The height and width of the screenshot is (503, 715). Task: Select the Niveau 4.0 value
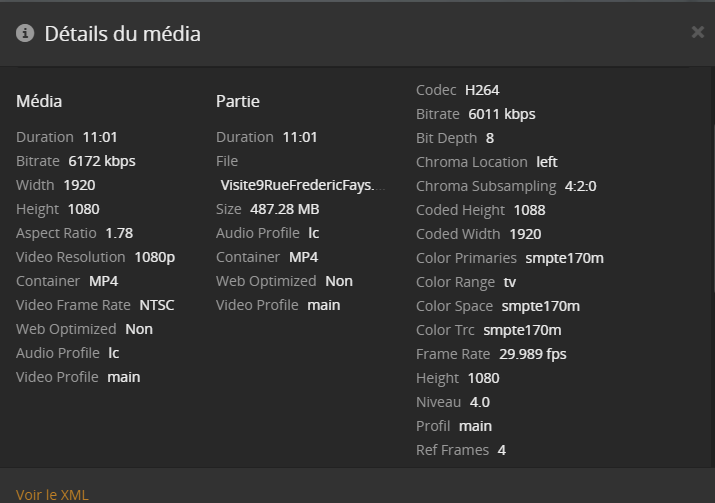[x=480, y=402]
